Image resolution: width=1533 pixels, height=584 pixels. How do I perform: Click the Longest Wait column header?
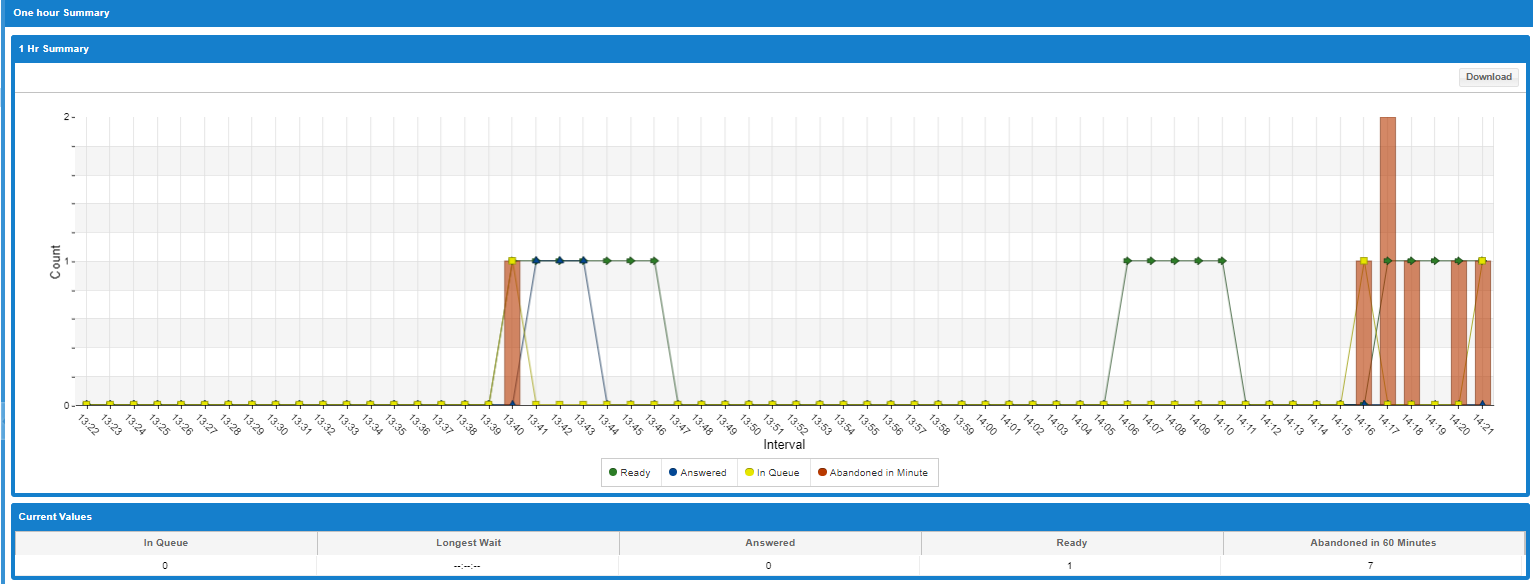click(x=468, y=543)
